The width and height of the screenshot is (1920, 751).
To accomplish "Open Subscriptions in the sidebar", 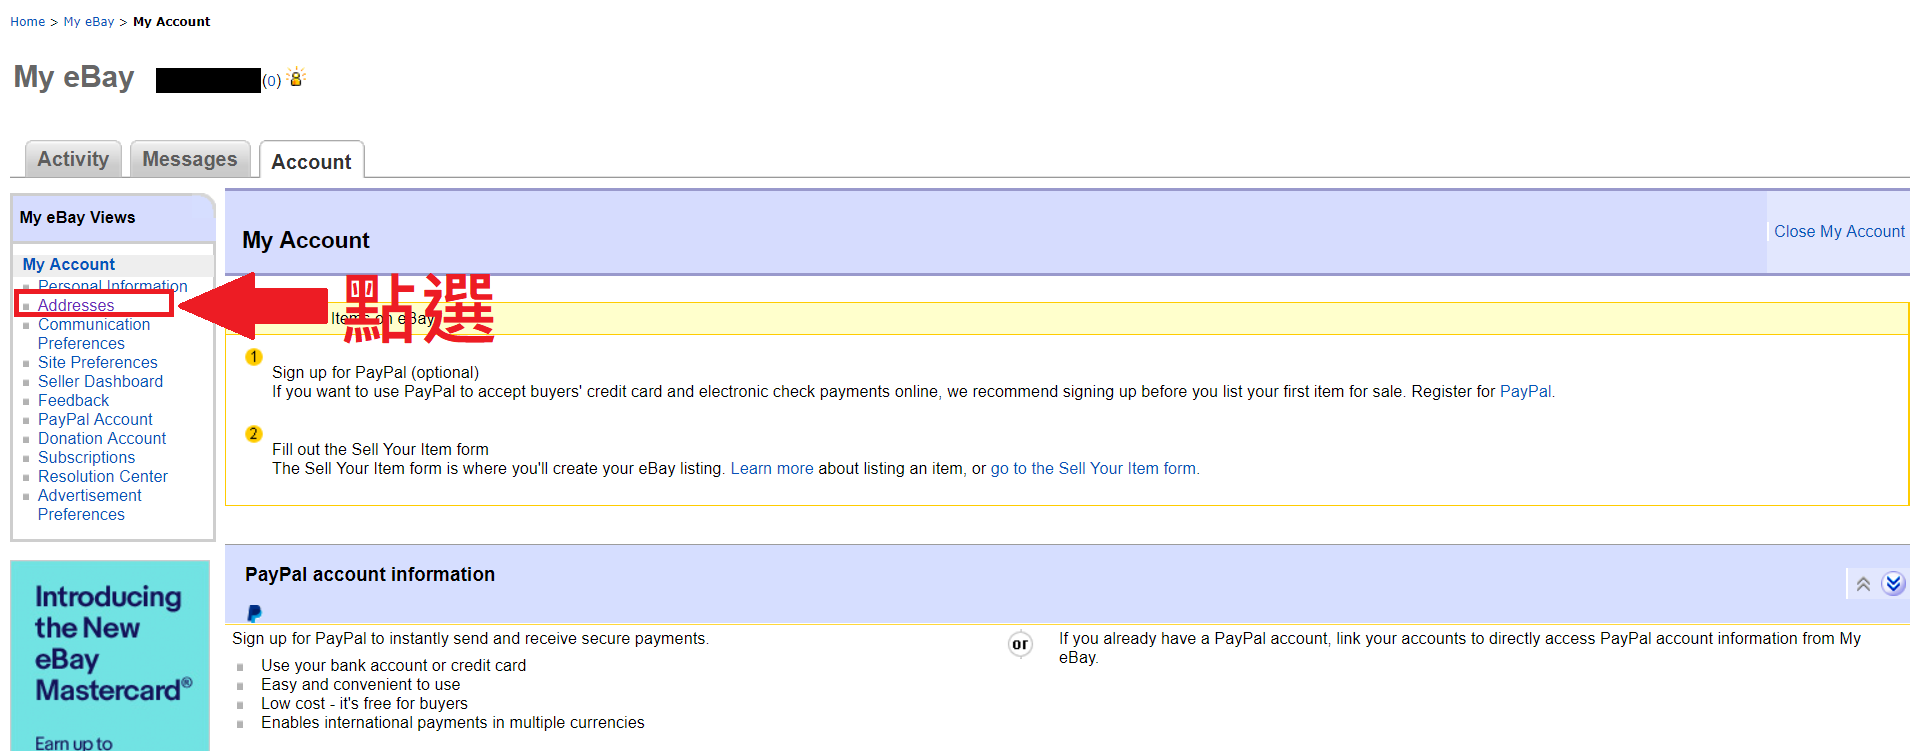I will [86, 457].
